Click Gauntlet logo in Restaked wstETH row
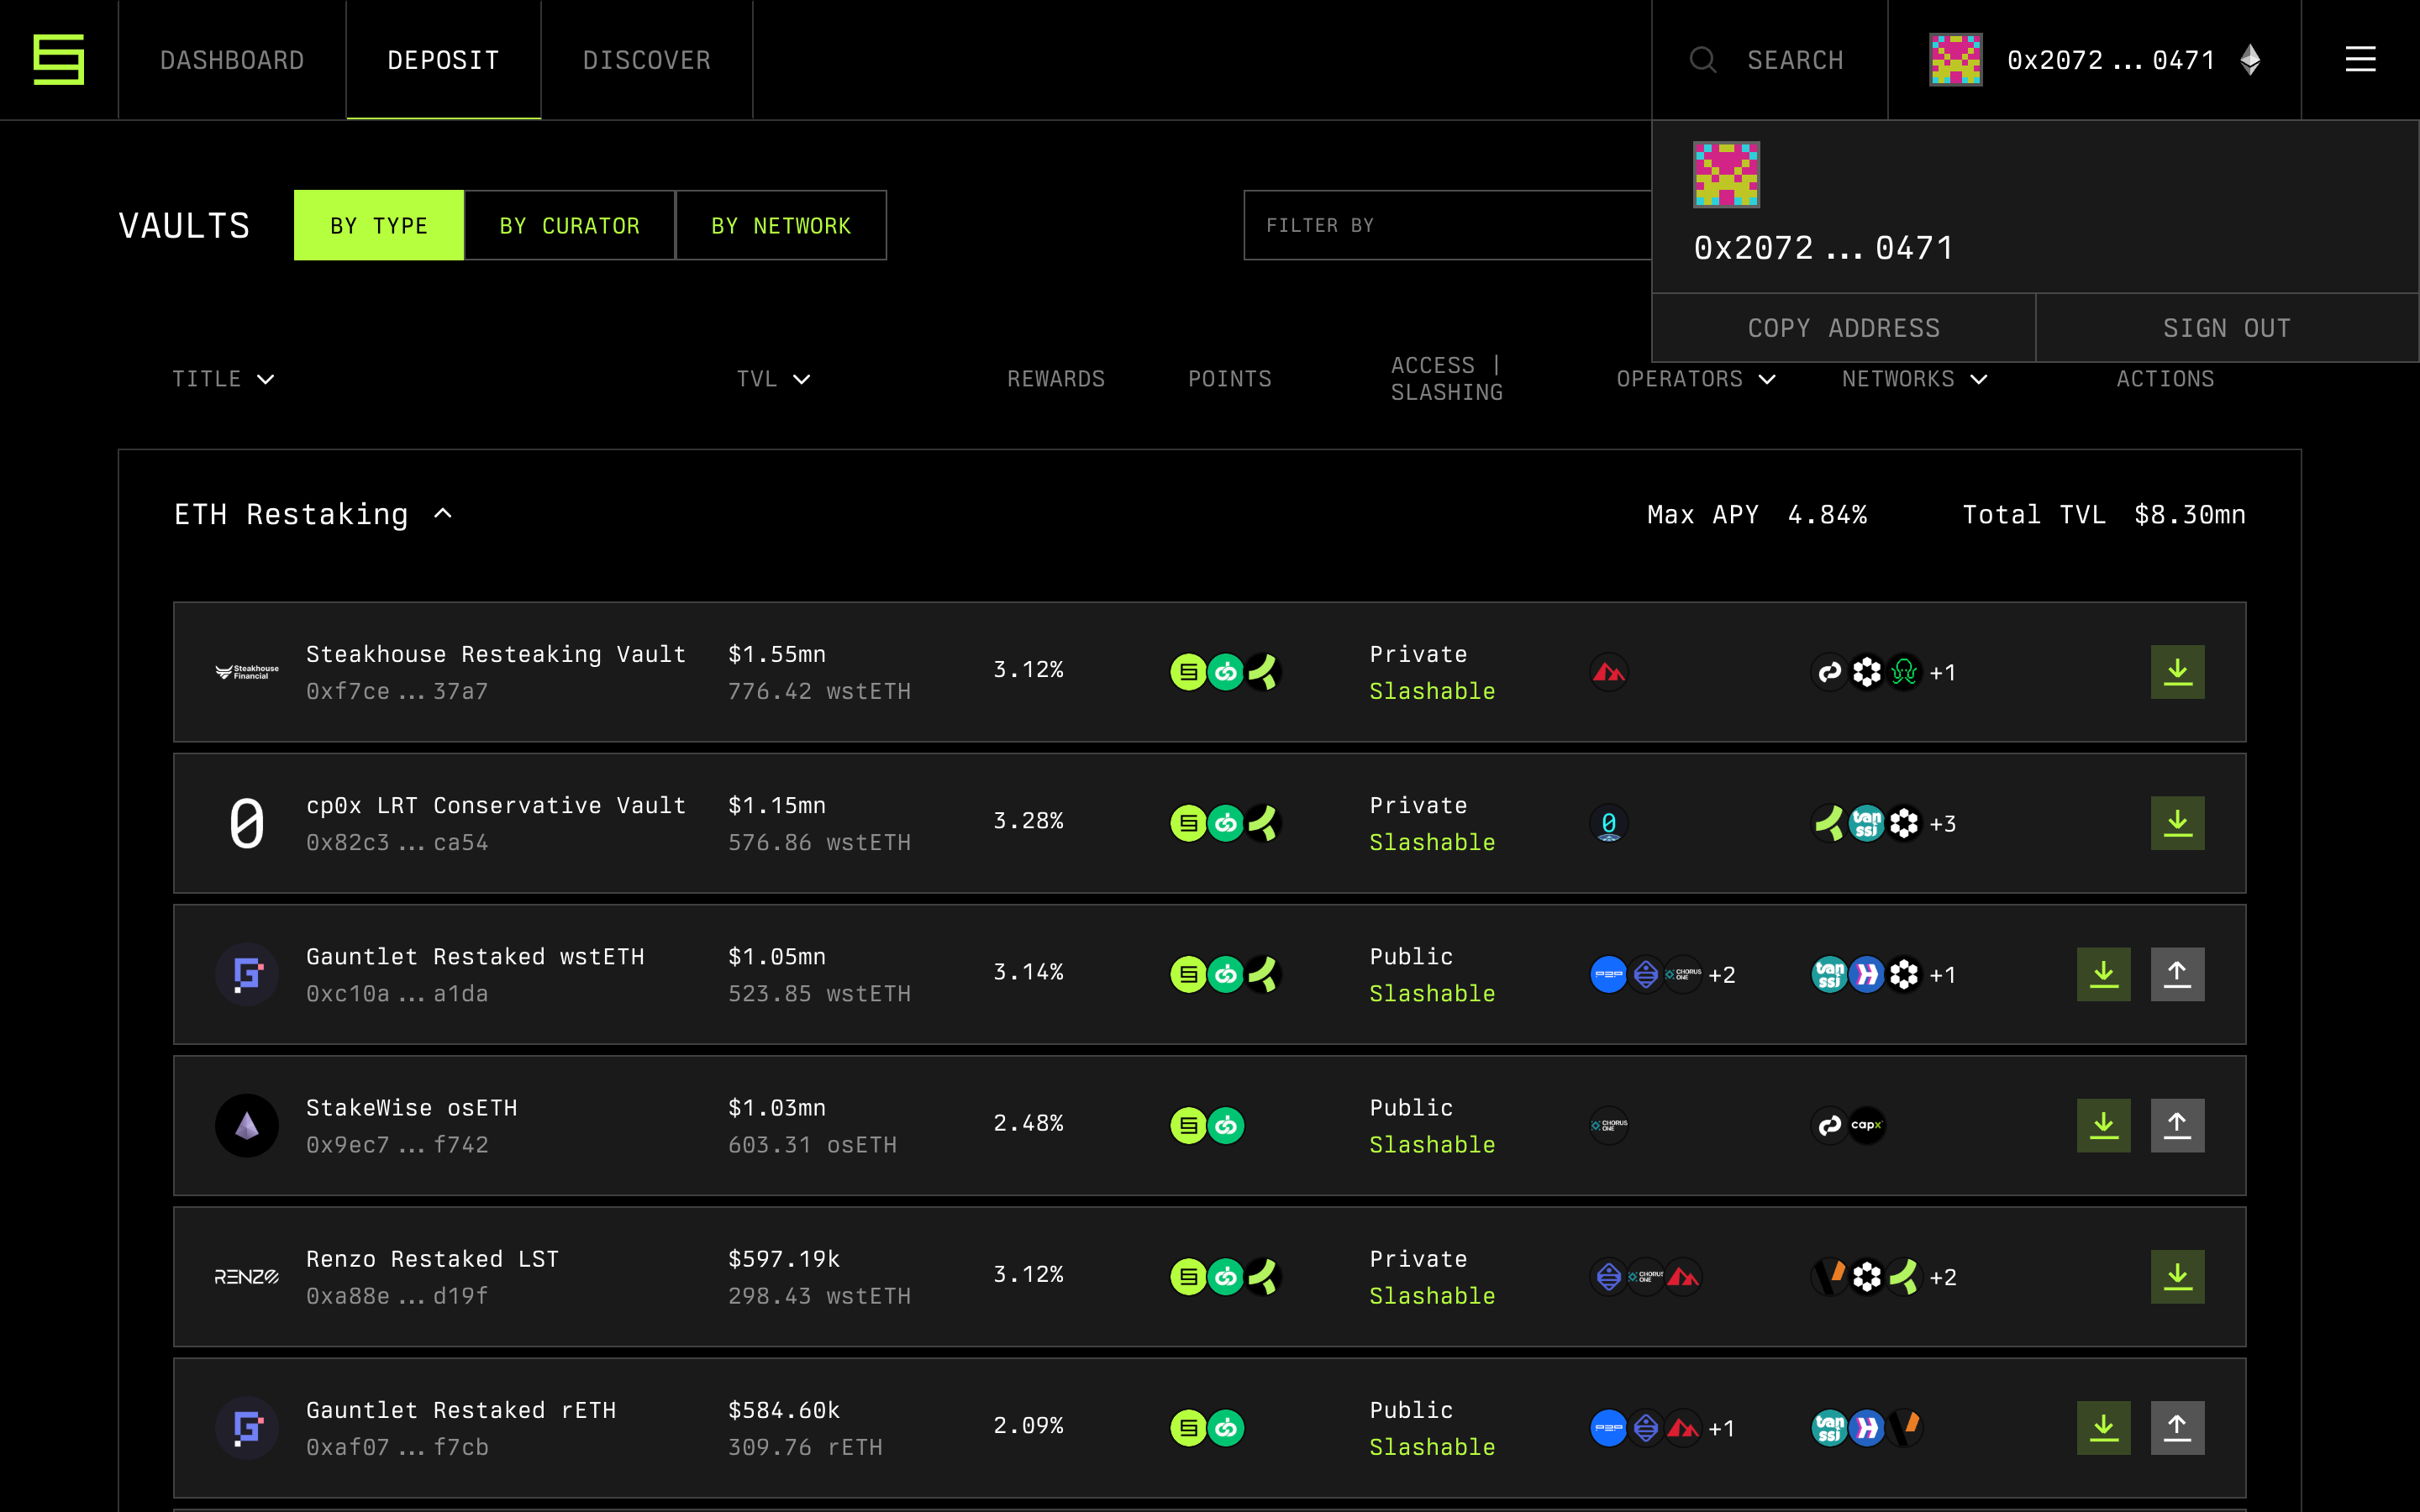This screenshot has height=1512, width=2420. [247, 974]
